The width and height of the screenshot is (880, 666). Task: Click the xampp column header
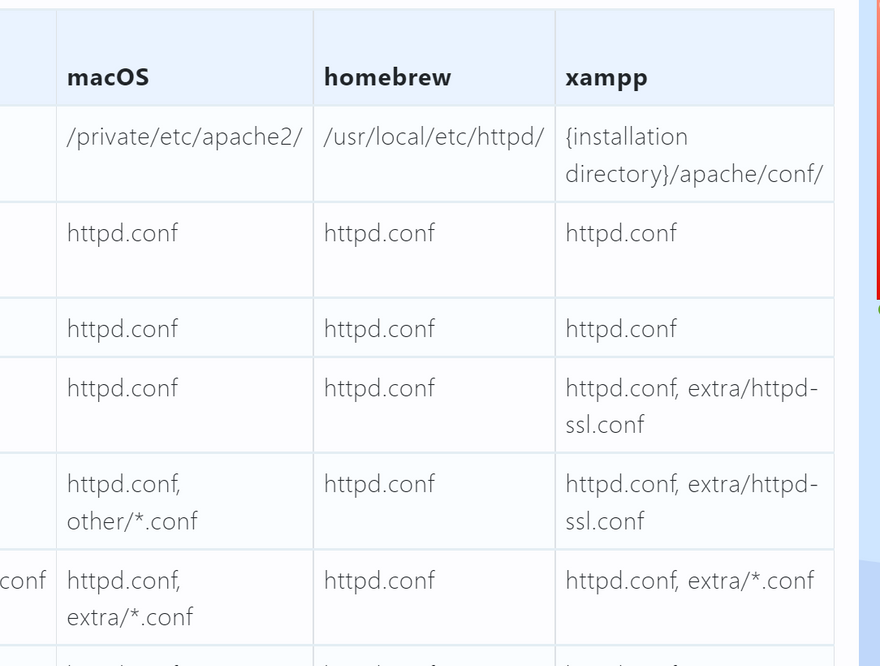pos(606,77)
